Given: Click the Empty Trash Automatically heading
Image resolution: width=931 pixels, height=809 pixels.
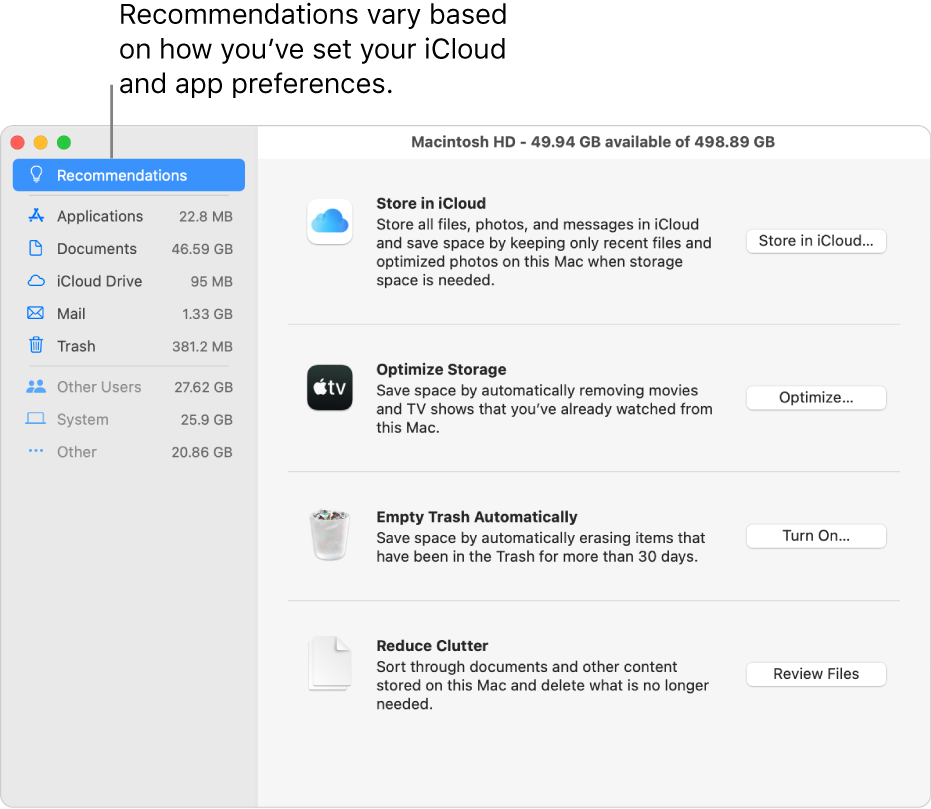Looking at the screenshot, I should [477, 517].
